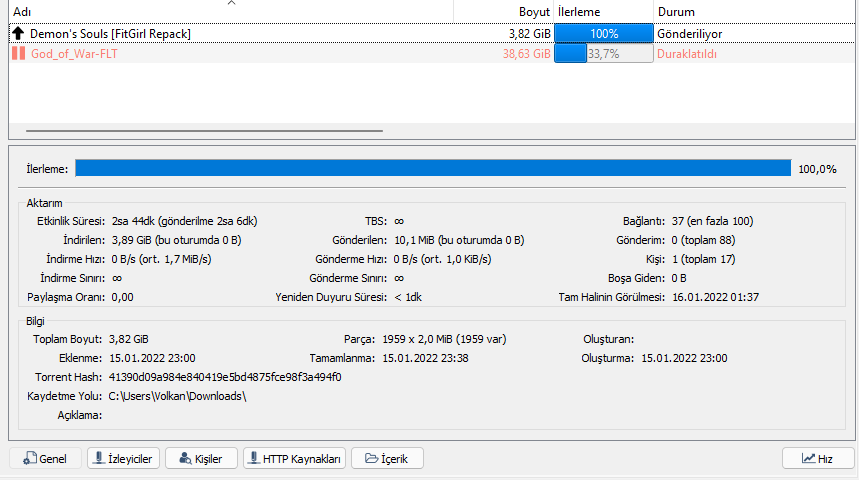
Task: Click the 100% progress bar of Demon's Souls
Action: 604,33
